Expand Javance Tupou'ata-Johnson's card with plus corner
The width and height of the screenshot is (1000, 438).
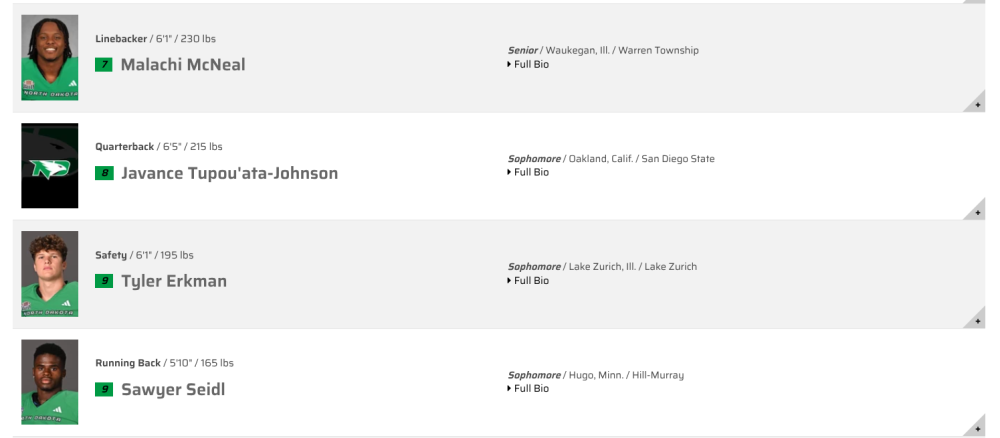click(976, 211)
